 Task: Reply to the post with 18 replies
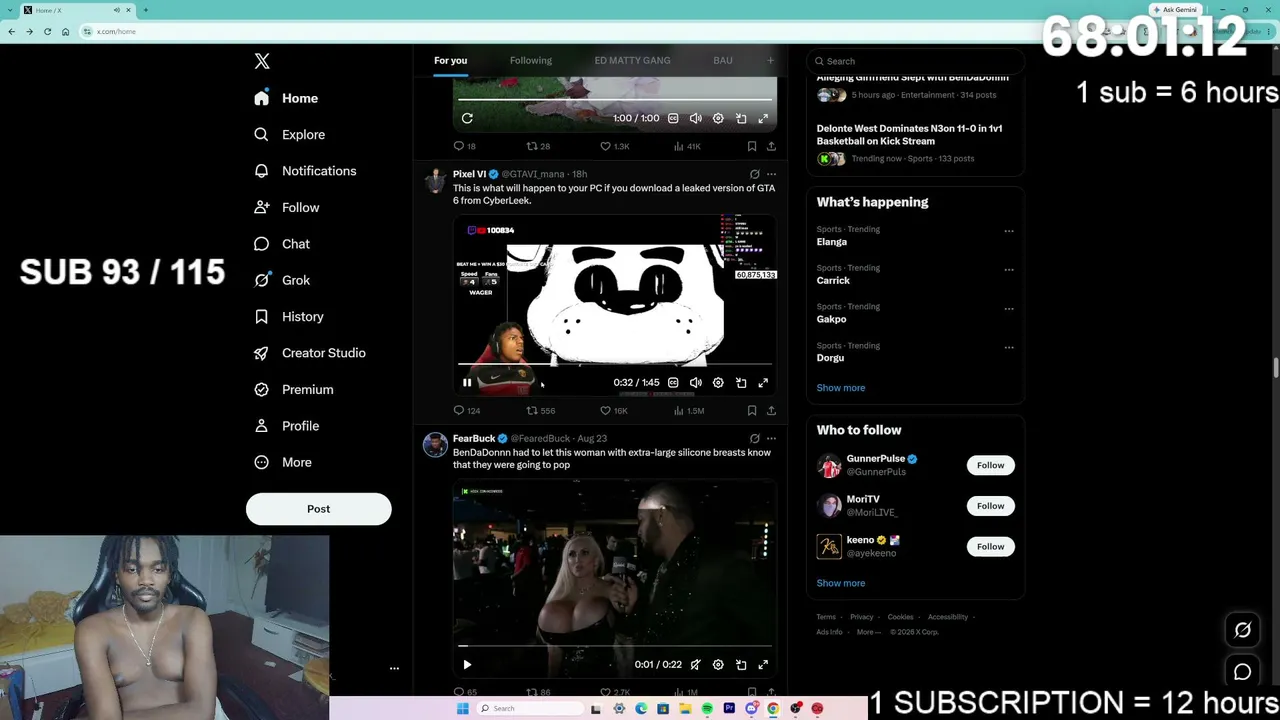click(465, 146)
